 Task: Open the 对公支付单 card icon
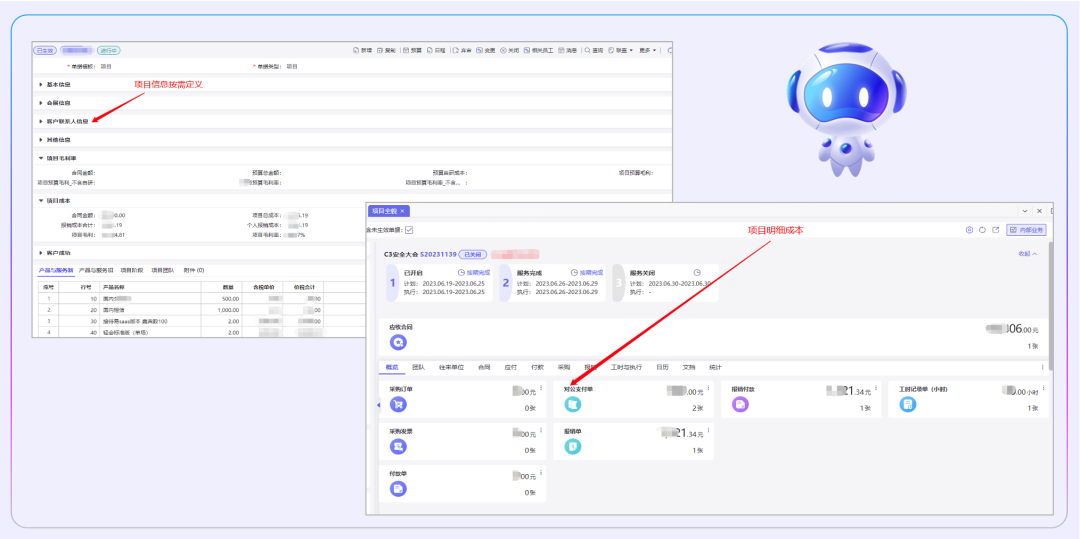[573, 405]
